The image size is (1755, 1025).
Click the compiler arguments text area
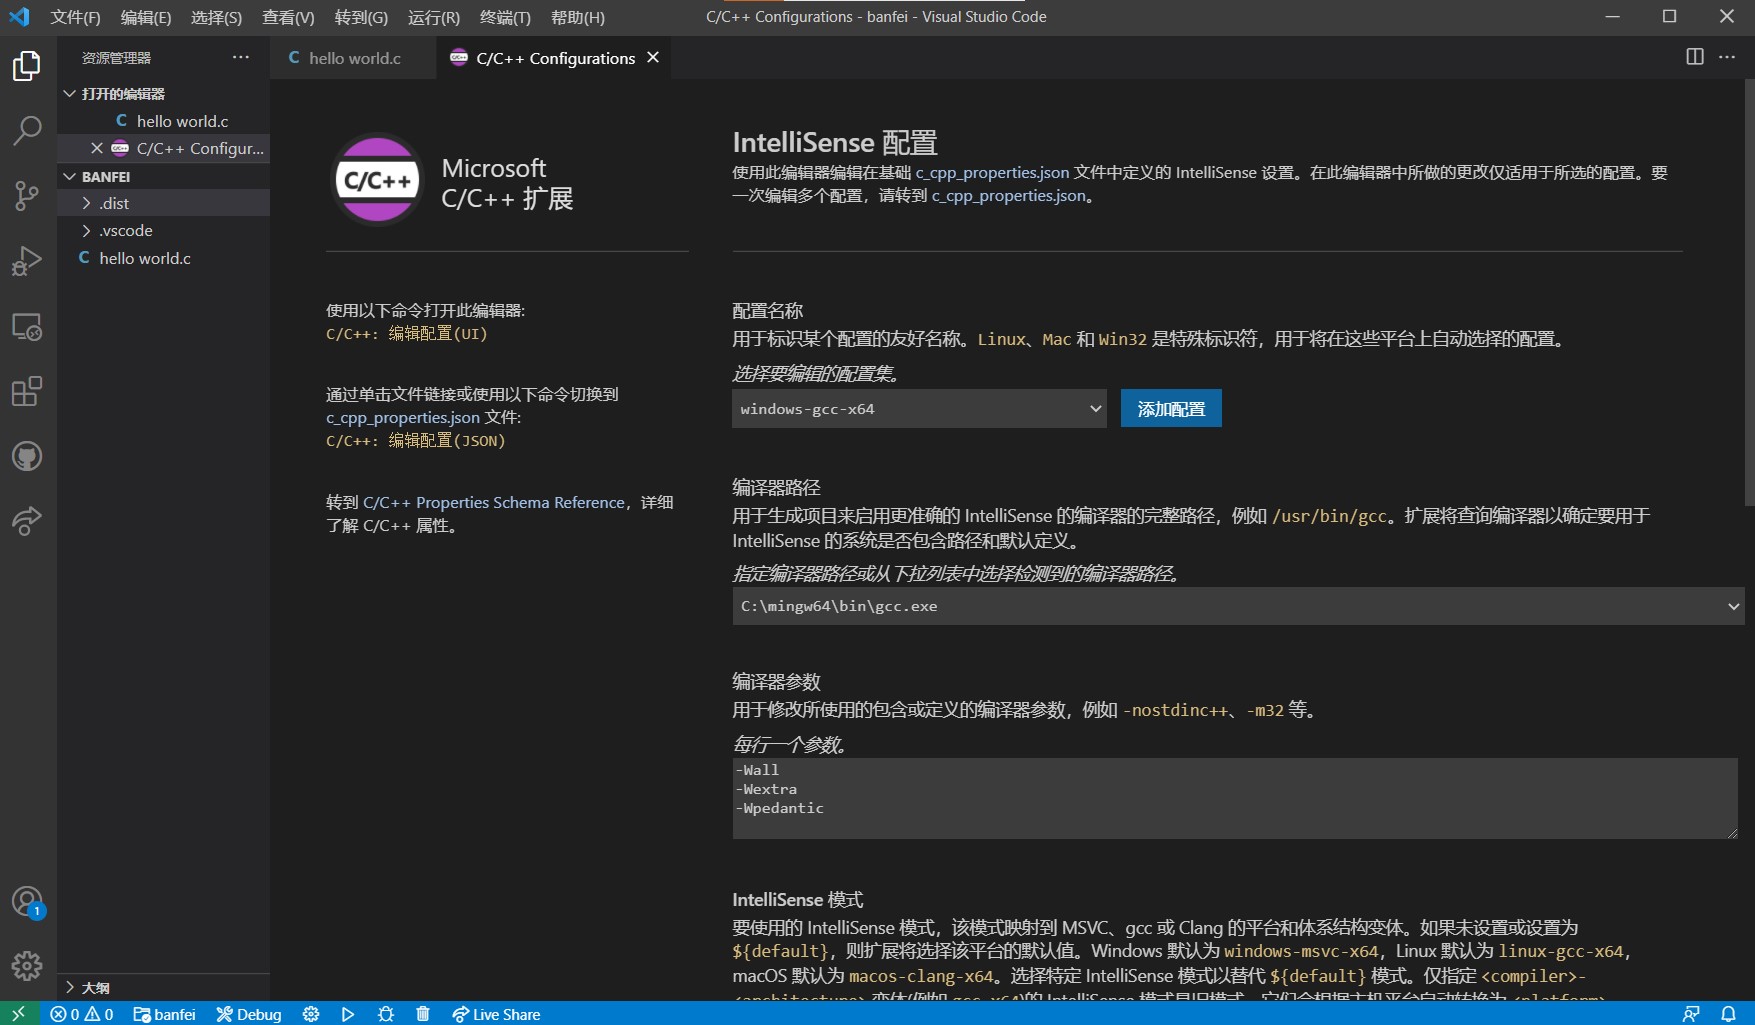click(x=1235, y=798)
